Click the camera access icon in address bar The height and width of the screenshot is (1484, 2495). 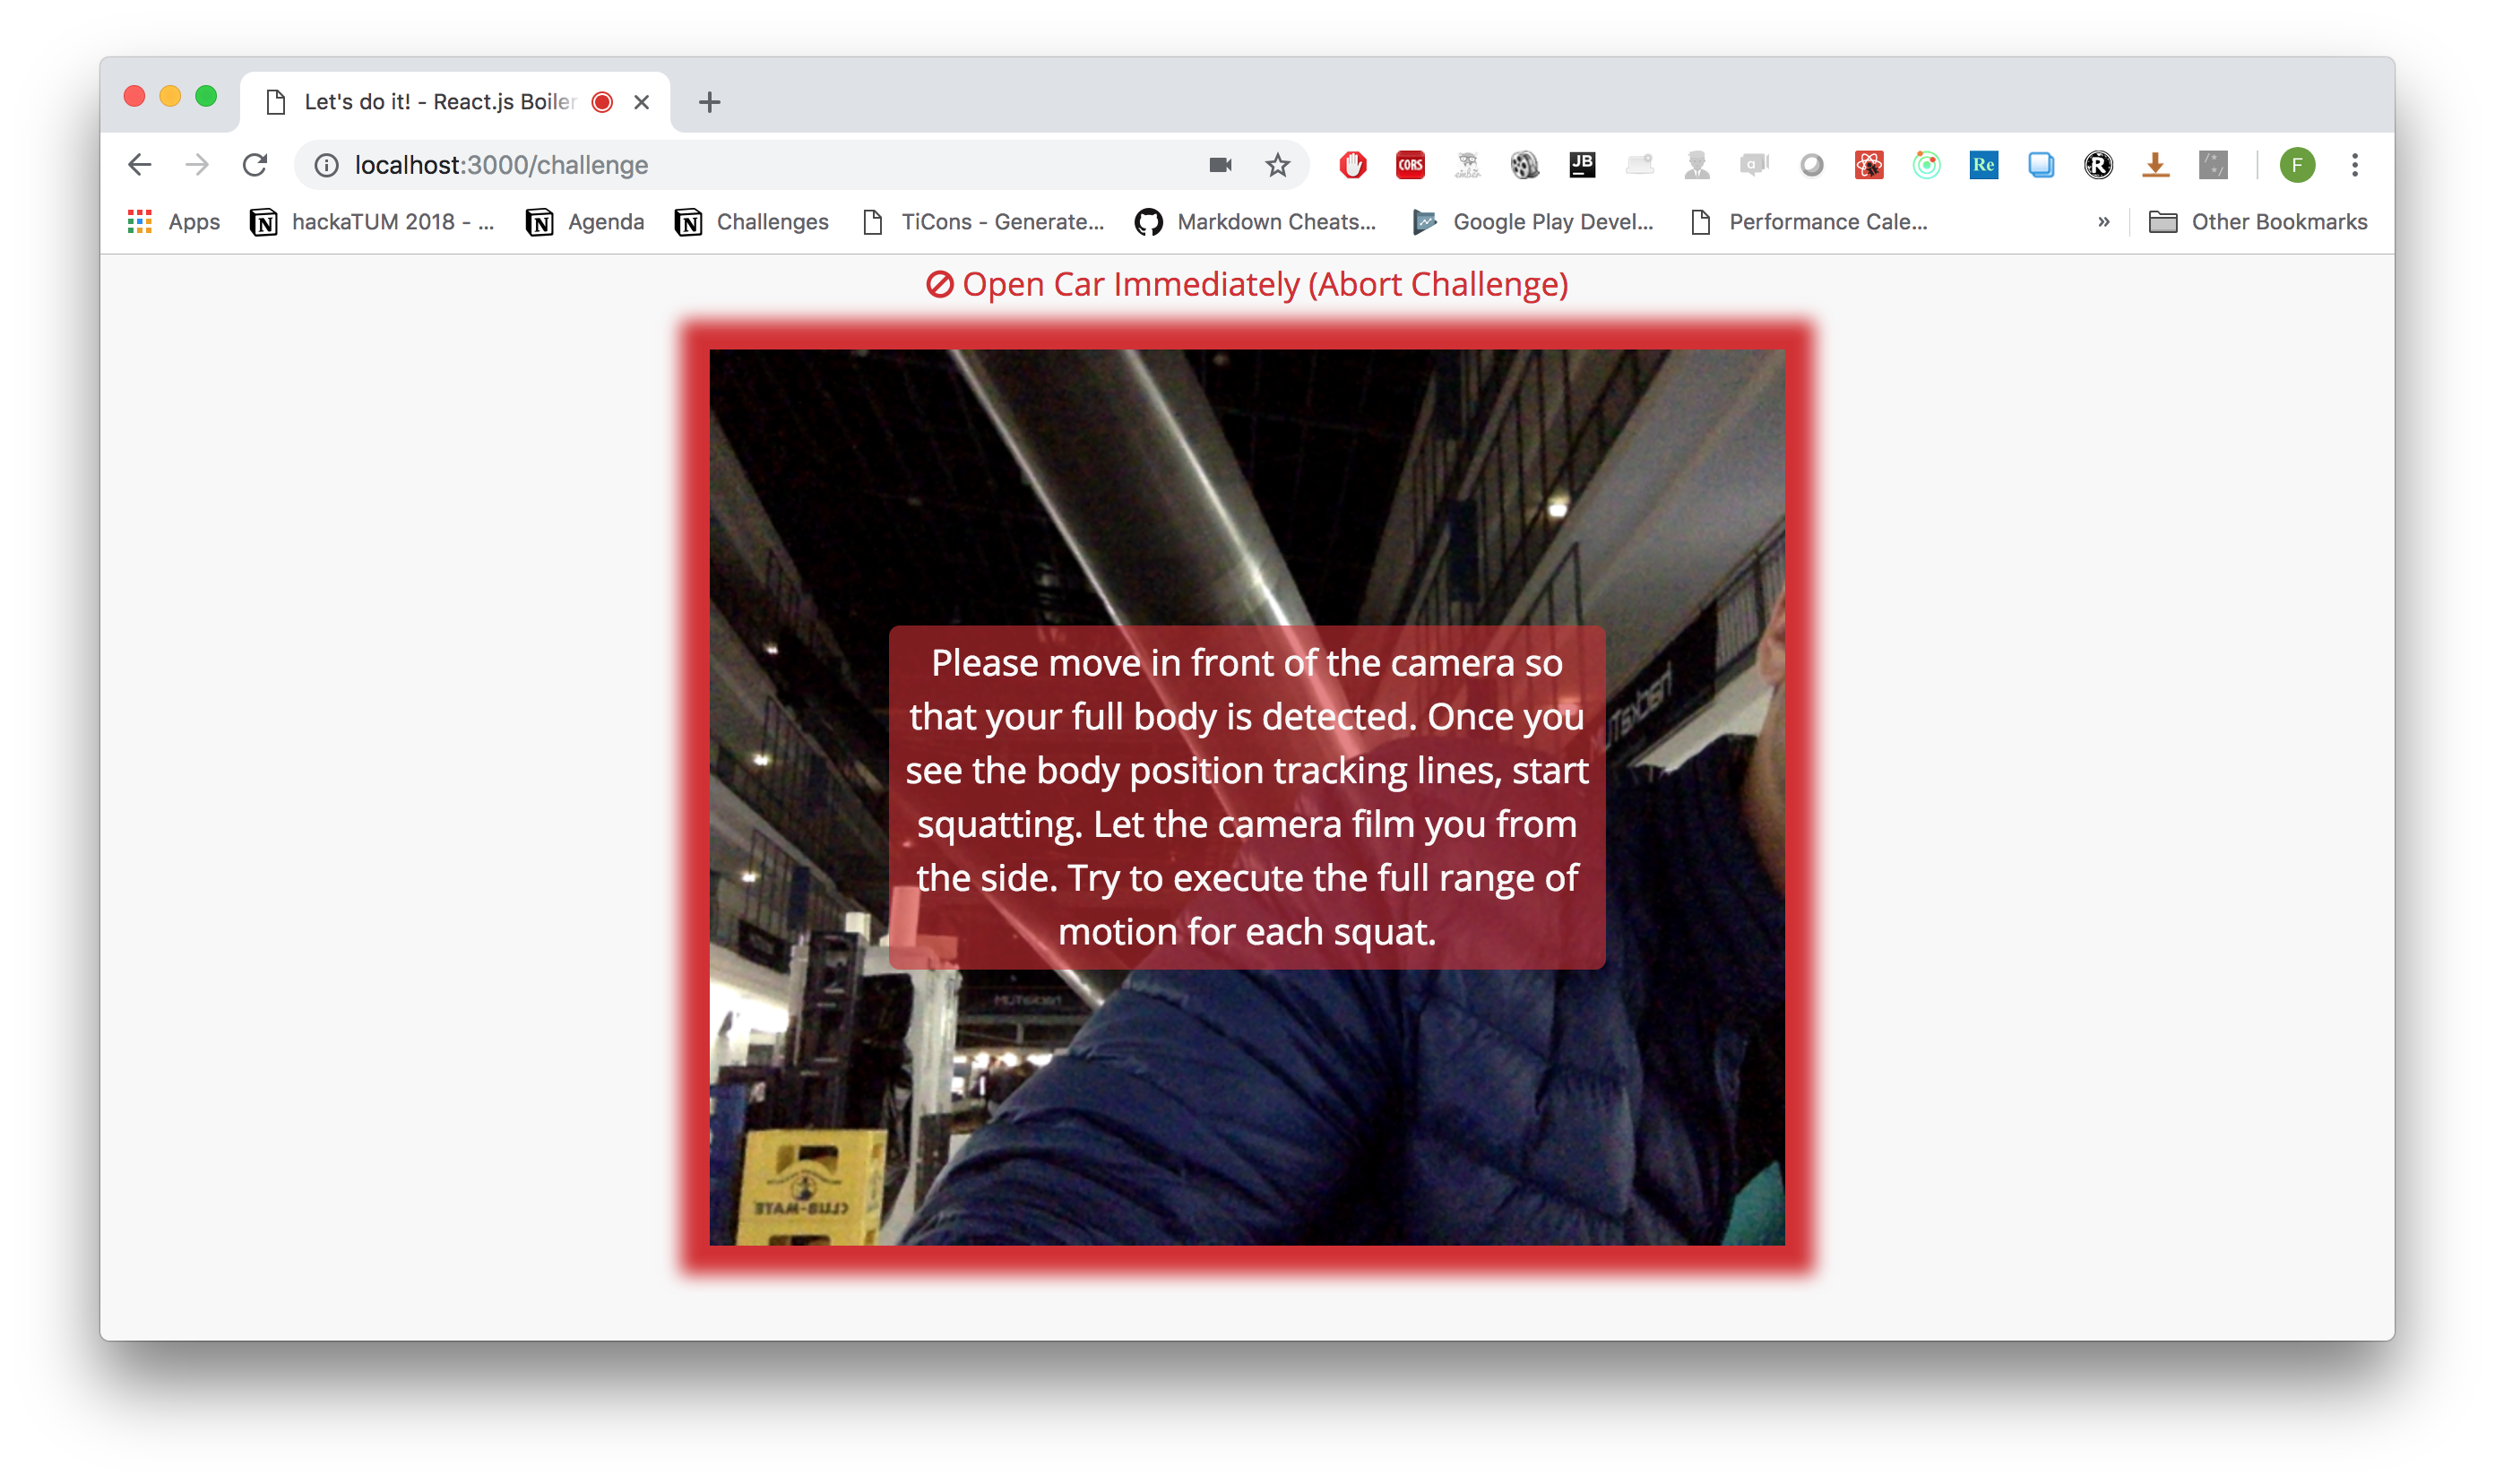(1220, 165)
